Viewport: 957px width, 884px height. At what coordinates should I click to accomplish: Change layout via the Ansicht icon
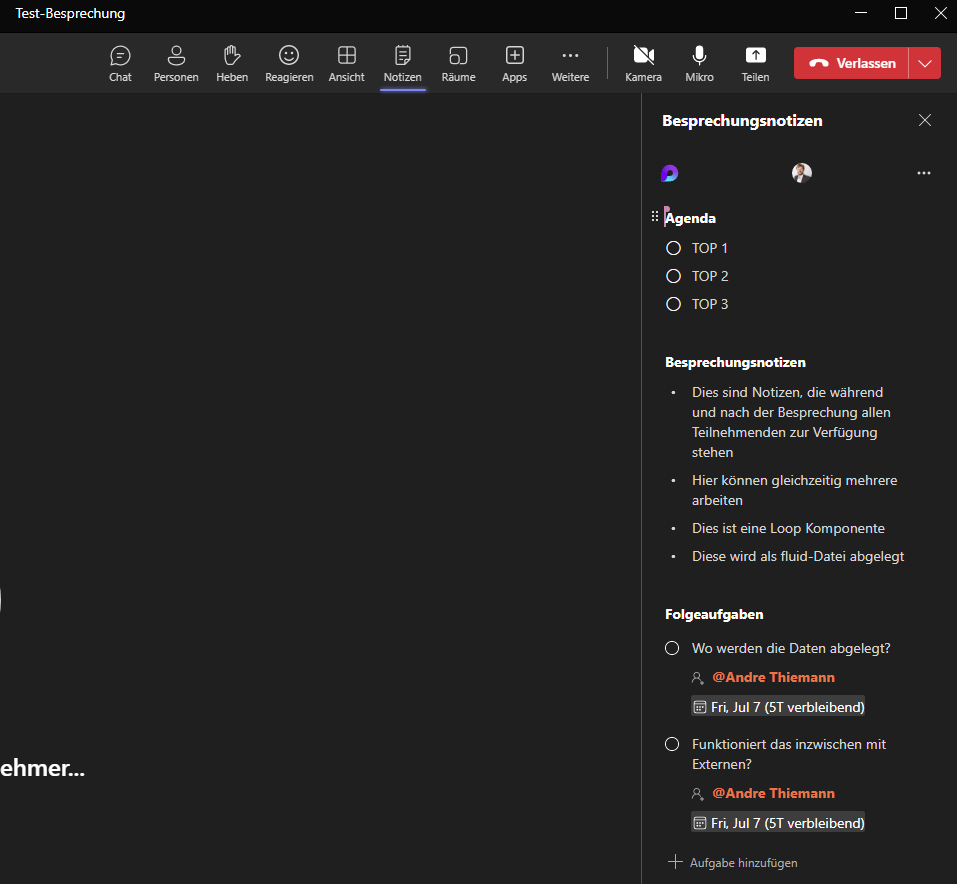pos(346,62)
